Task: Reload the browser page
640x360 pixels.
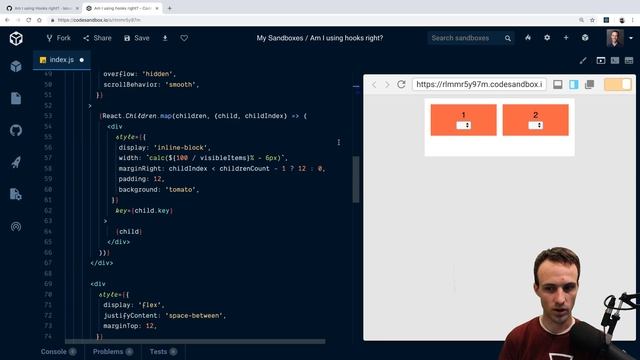Action: (29, 20)
